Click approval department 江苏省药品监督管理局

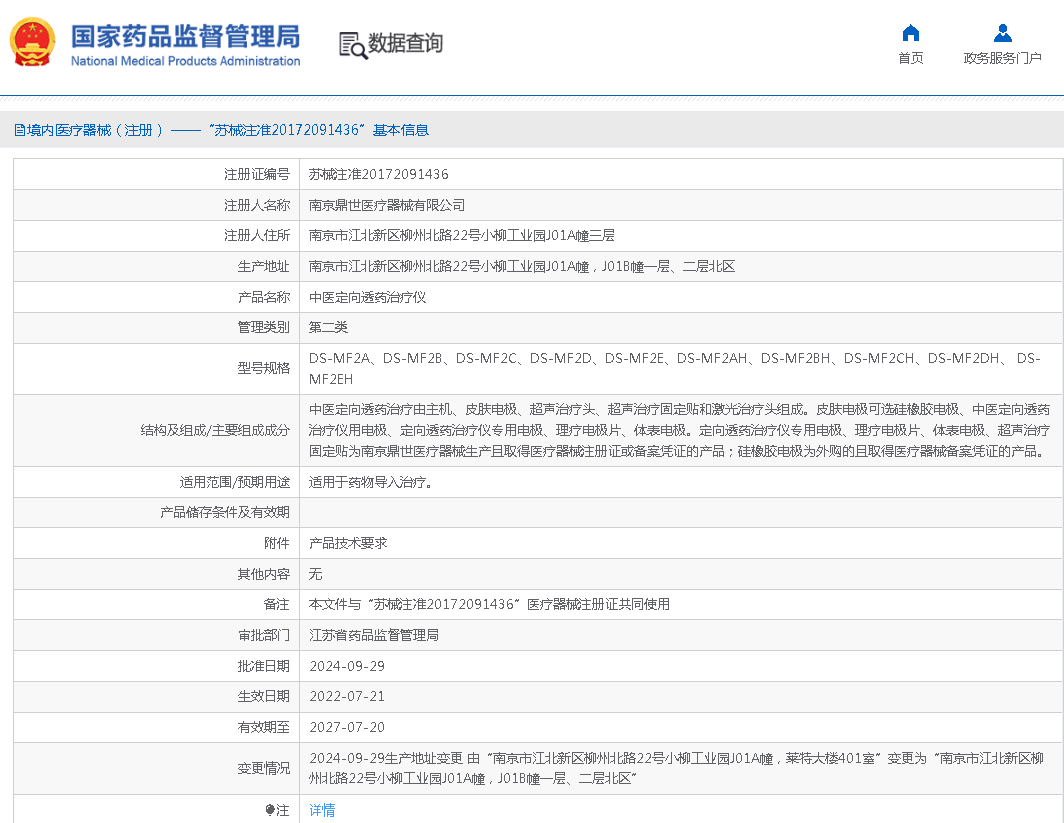(374, 635)
